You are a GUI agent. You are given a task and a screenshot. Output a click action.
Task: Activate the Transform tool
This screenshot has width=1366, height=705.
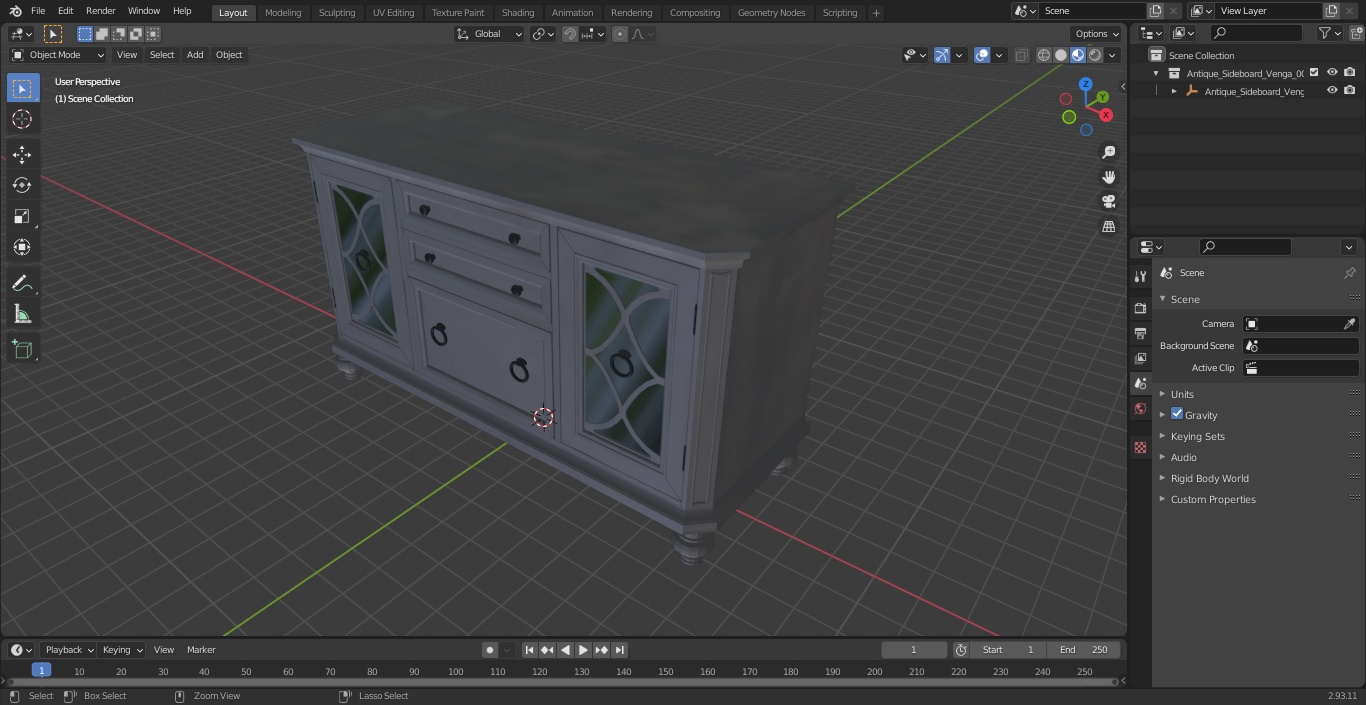point(22,247)
